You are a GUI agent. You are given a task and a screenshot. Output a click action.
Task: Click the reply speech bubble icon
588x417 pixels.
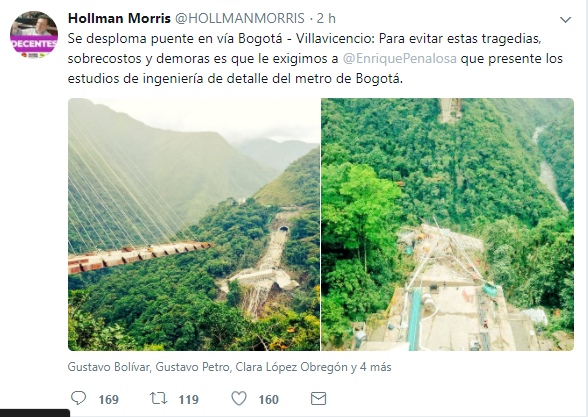click(x=78, y=398)
